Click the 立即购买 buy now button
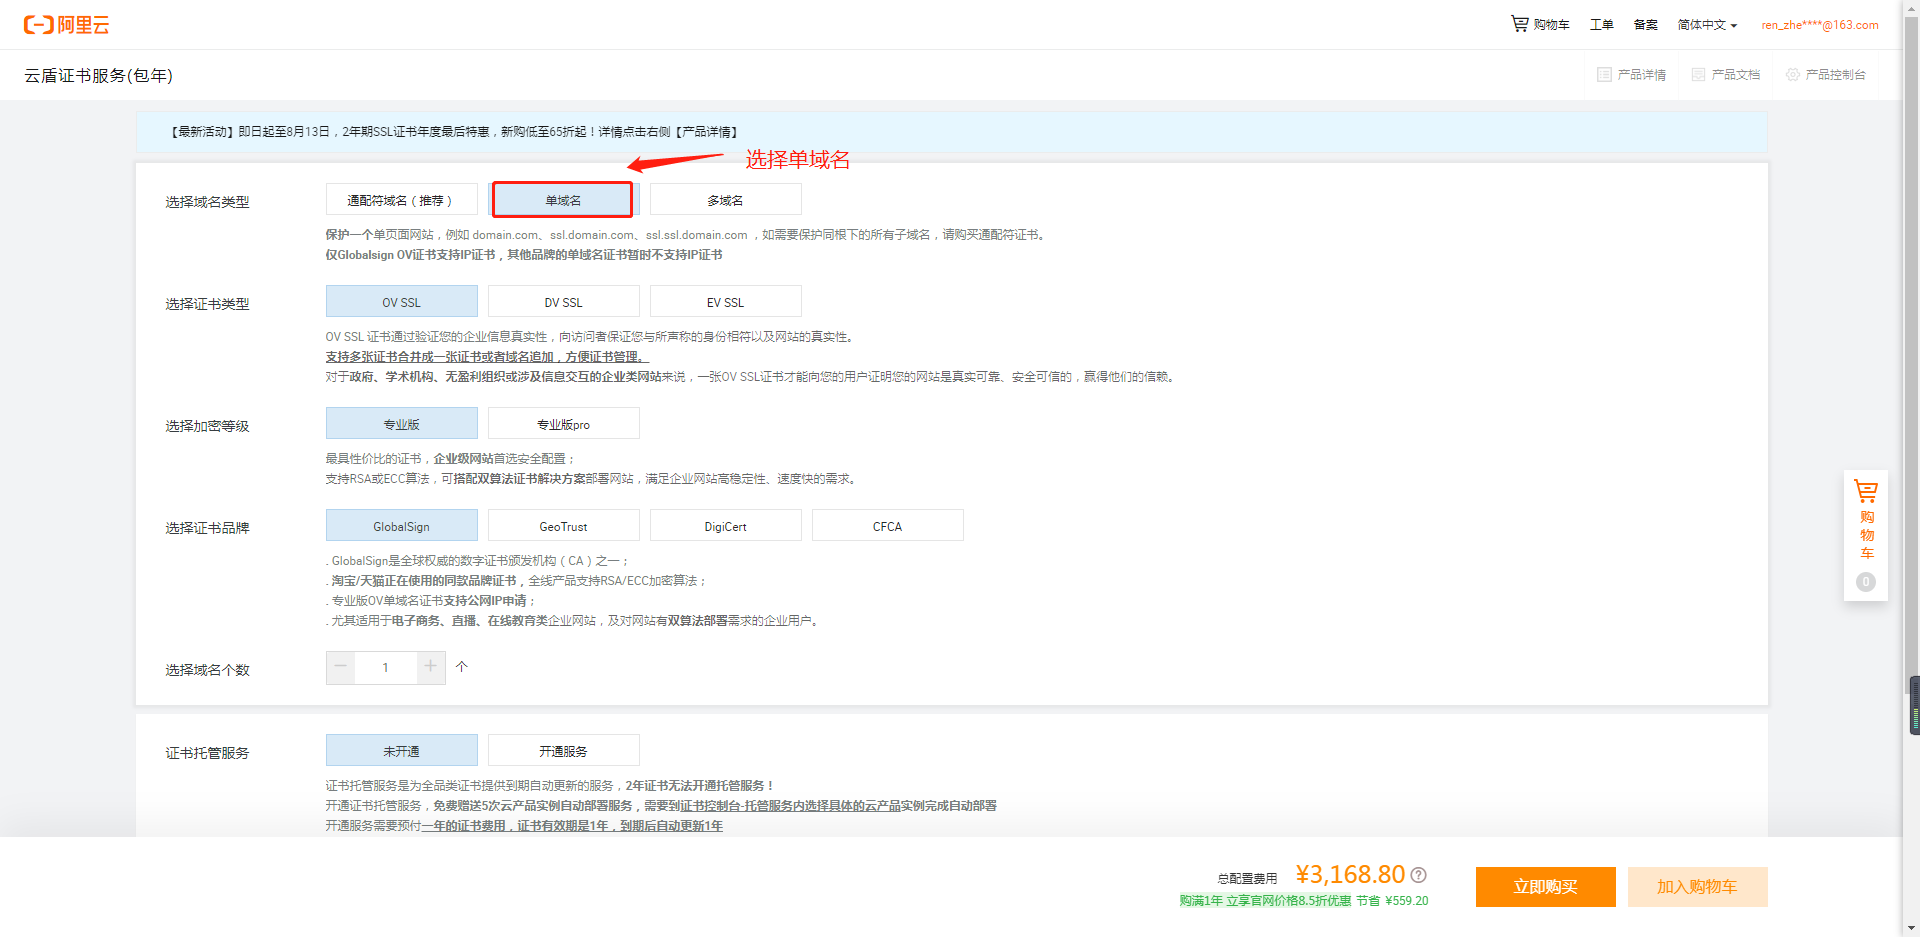This screenshot has height=937, width=1920. (1545, 887)
